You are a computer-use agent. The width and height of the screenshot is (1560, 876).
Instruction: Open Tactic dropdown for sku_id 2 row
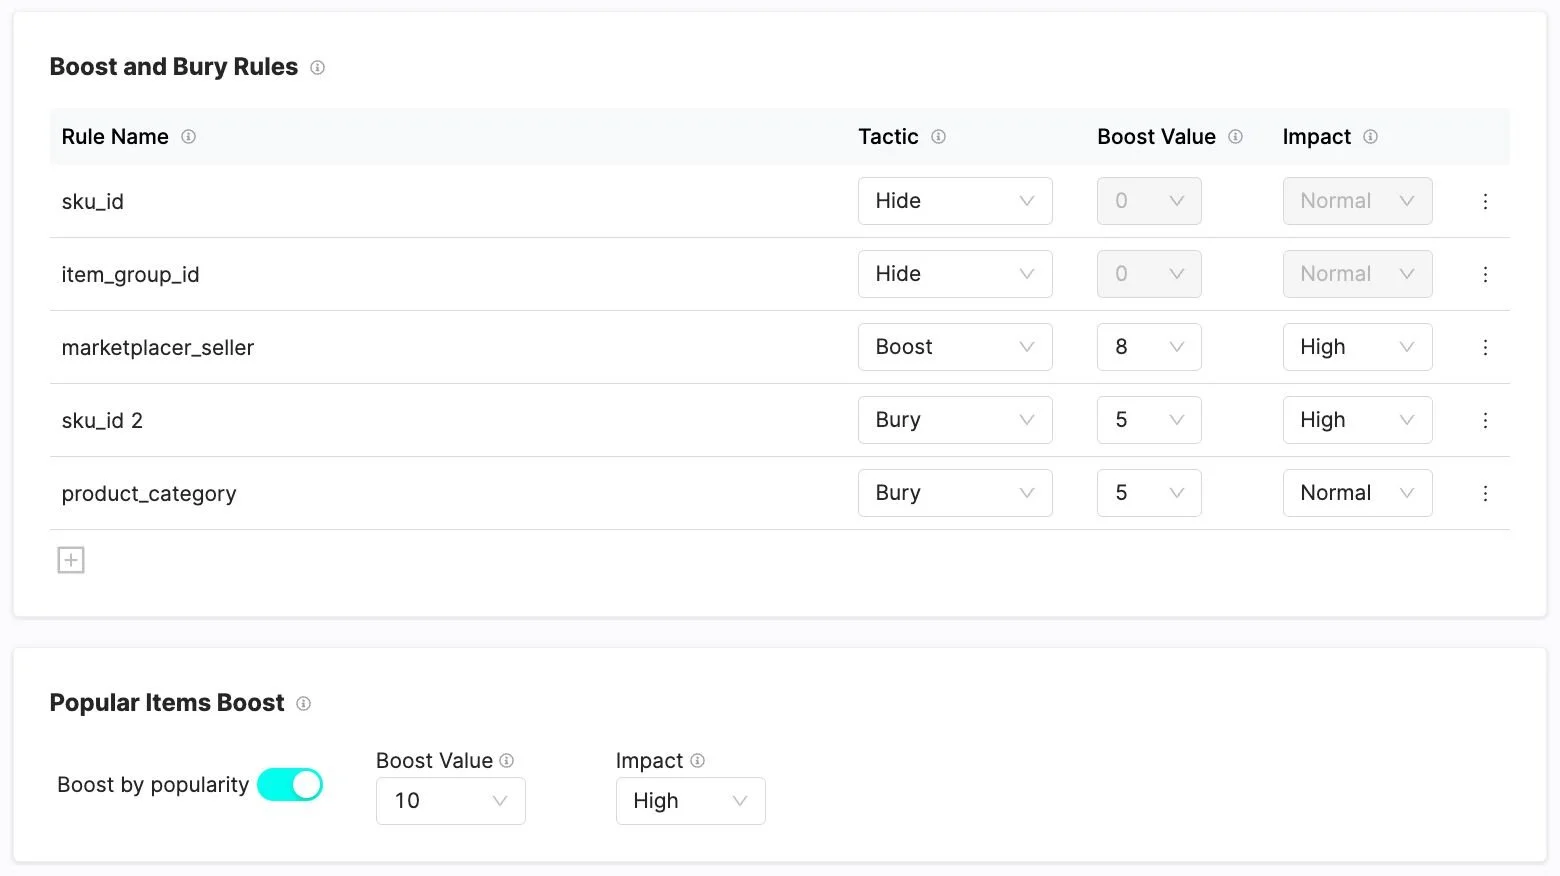[x=955, y=420]
